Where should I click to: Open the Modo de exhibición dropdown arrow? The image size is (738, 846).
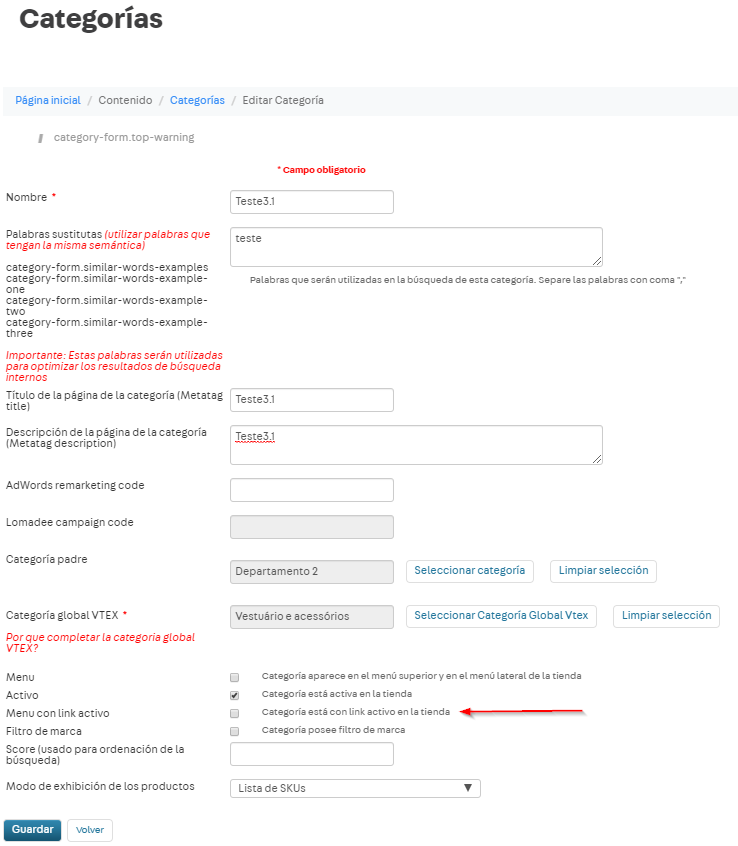(468, 788)
